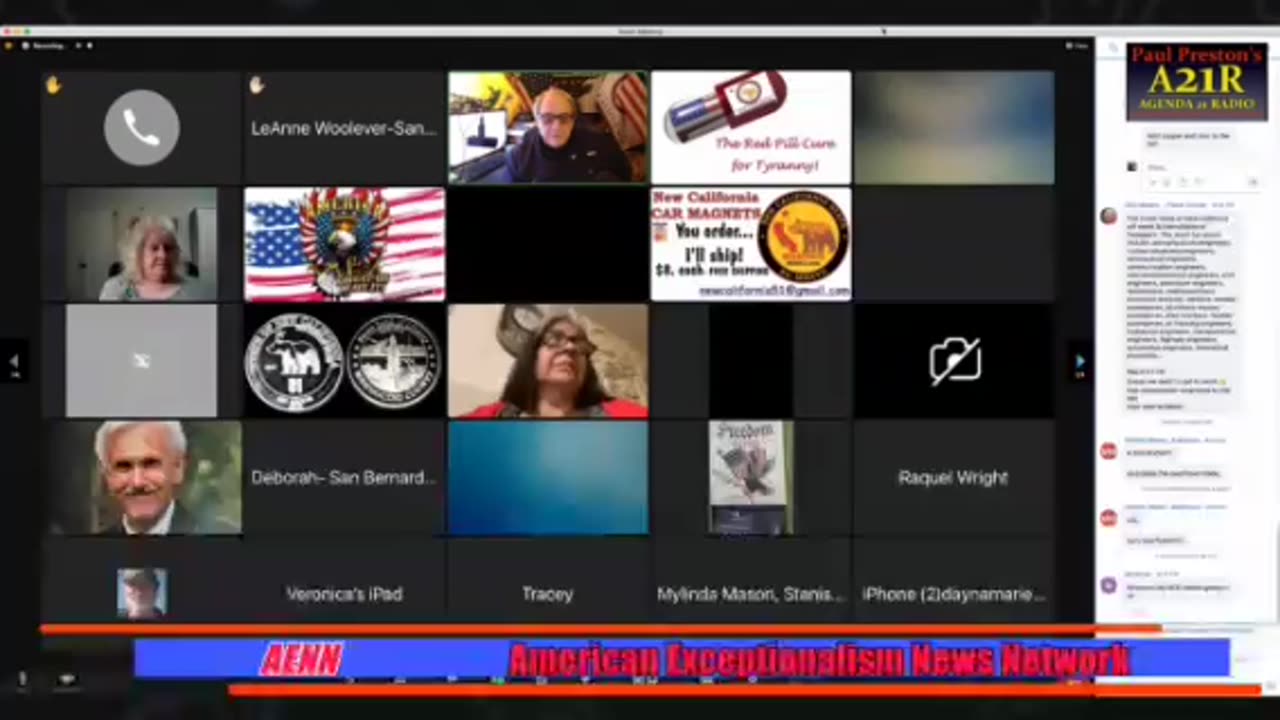Select the small avatar in bottom-left tile

pos(141,593)
